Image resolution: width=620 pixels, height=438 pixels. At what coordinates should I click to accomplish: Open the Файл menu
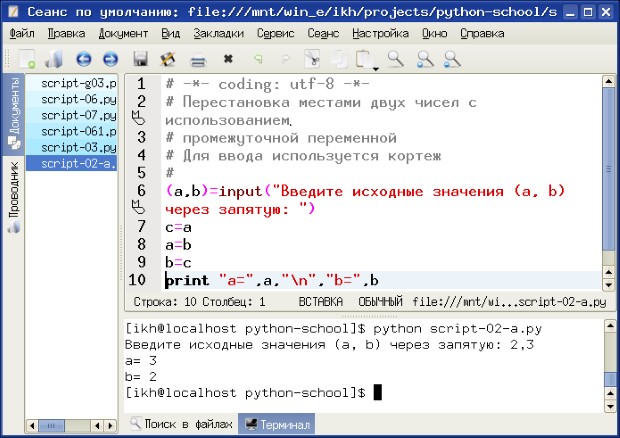click(x=21, y=33)
